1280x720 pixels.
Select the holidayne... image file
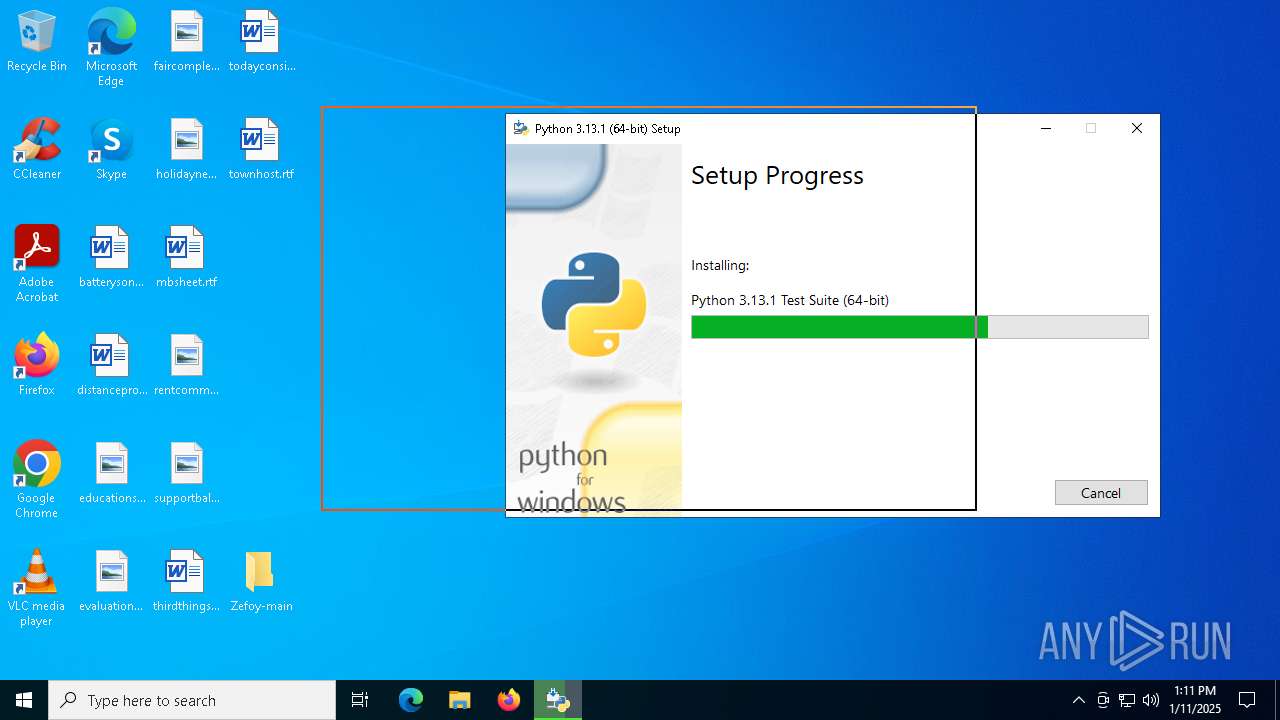coord(187,150)
